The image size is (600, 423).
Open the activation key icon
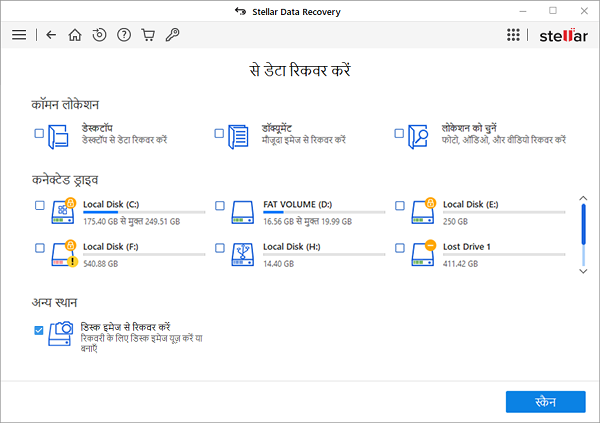(x=172, y=35)
